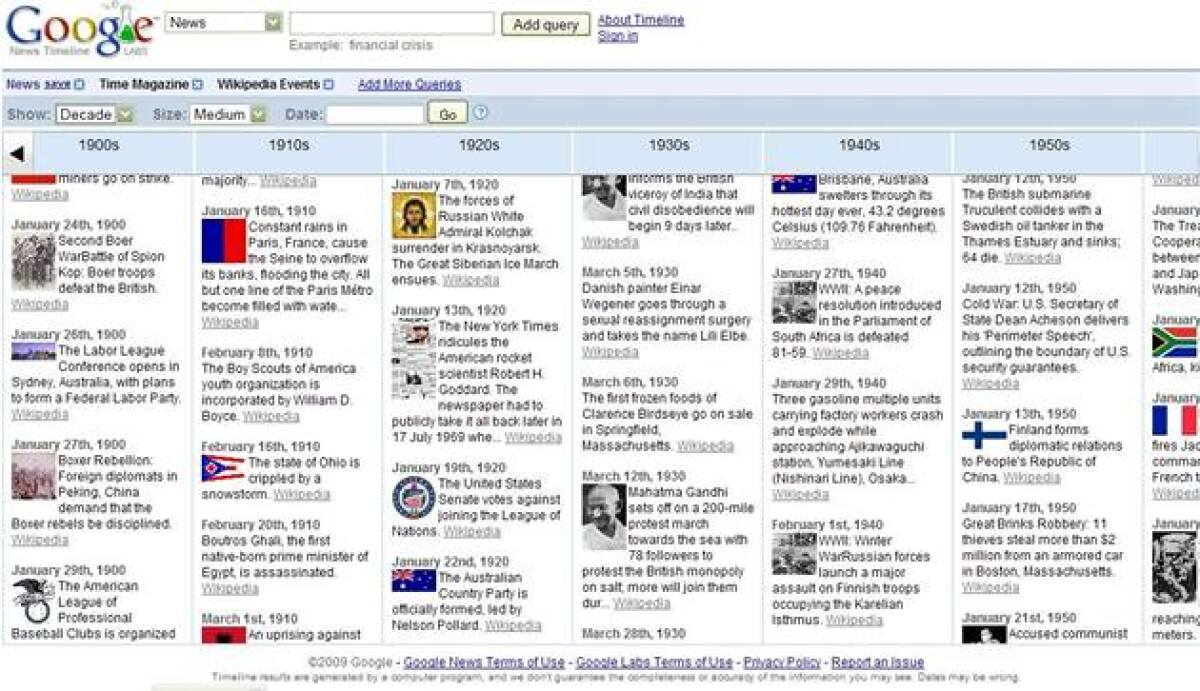Click the Finland flag thumbnail
1200x691 pixels.
(x=984, y=435)
